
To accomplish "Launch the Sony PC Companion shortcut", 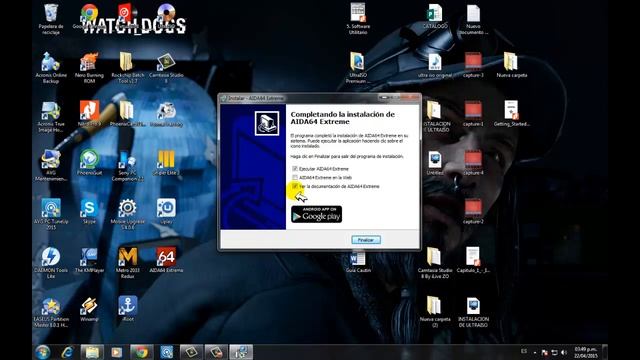I will (127, 166).
